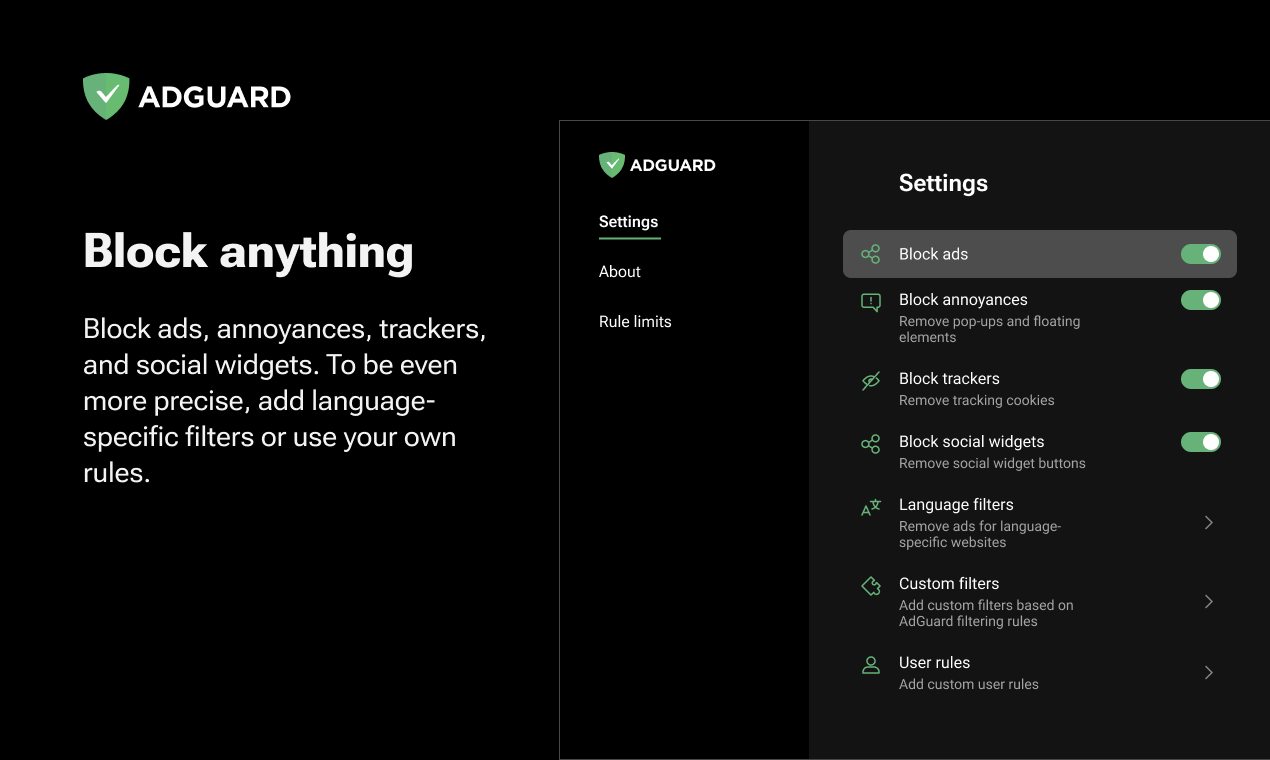Click the Block trackers label
Image resolution: width=1270 pixels, height=760 pixels.
coord(949,379)
